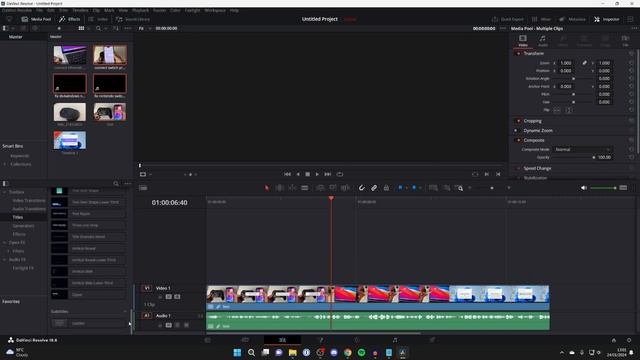Click the Detail Zoom icon
Image resolution: width=640 pixels, height=360 pixels.
pos(447,188)
